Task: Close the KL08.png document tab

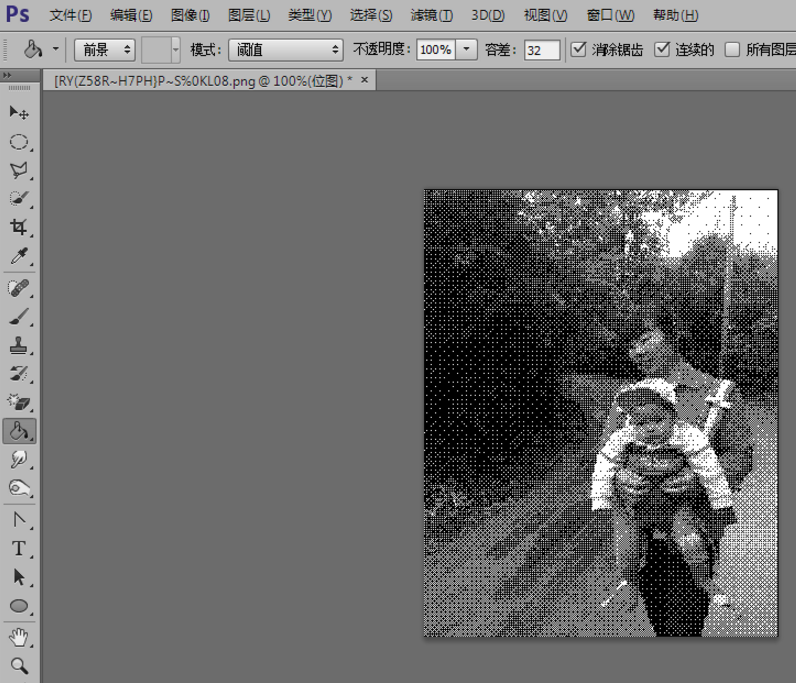Action: click(364, 80)
